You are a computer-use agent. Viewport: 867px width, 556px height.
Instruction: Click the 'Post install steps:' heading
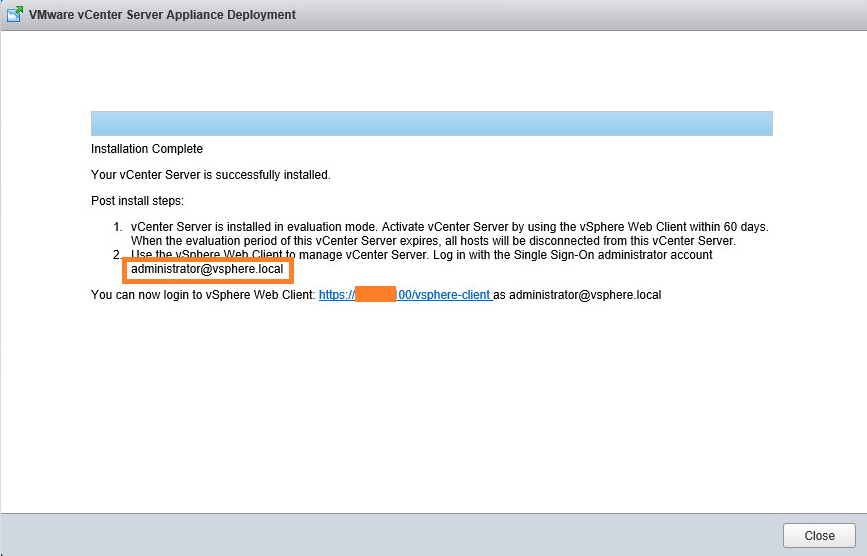[x=137, y=201]
